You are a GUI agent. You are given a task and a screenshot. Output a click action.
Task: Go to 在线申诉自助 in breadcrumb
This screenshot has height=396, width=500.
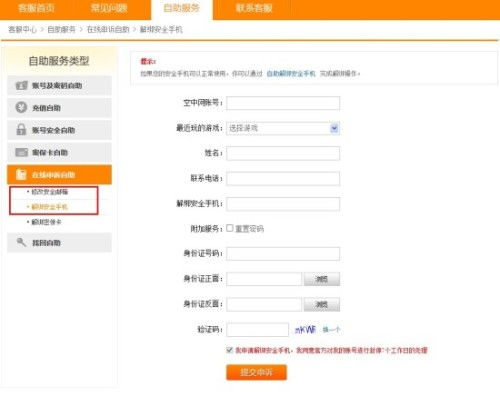click(x=108, y=29)
